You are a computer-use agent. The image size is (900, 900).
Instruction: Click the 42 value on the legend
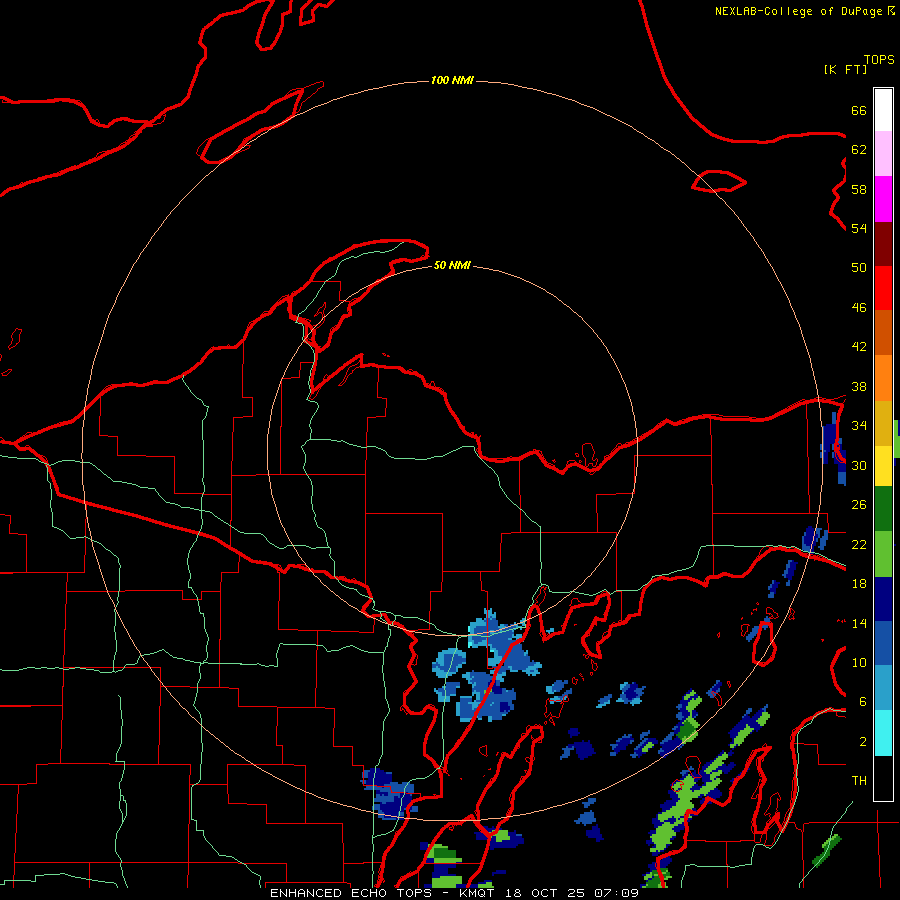pyautogui.click(x=859, y=347)
